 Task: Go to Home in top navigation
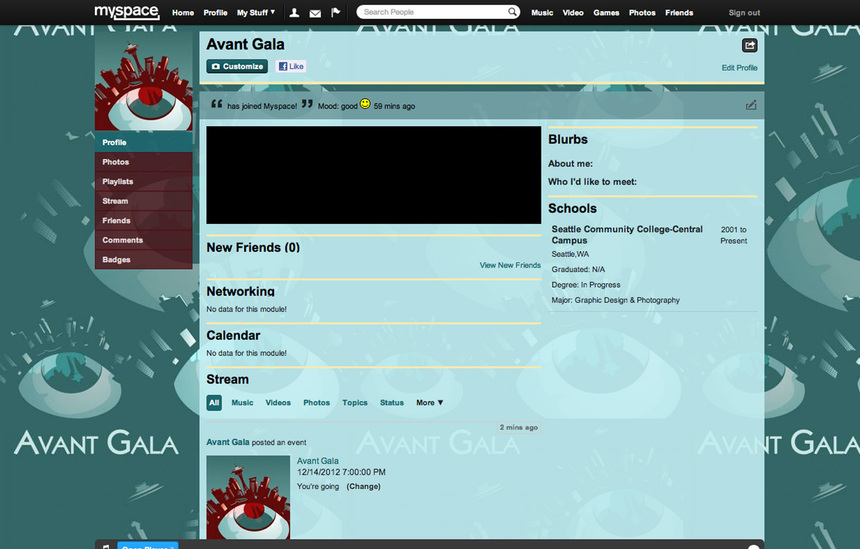(x=183, y=13)
